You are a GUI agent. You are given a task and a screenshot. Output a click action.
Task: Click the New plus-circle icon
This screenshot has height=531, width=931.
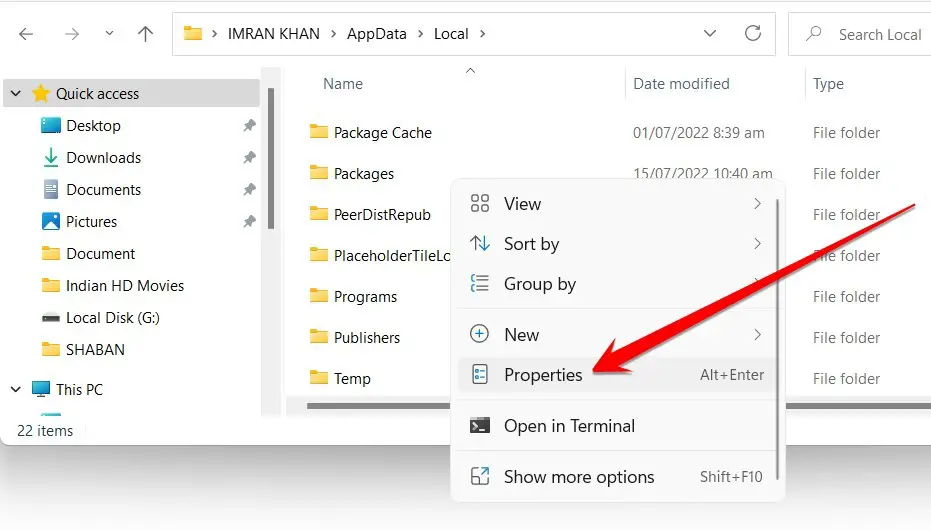pos(480,334)
